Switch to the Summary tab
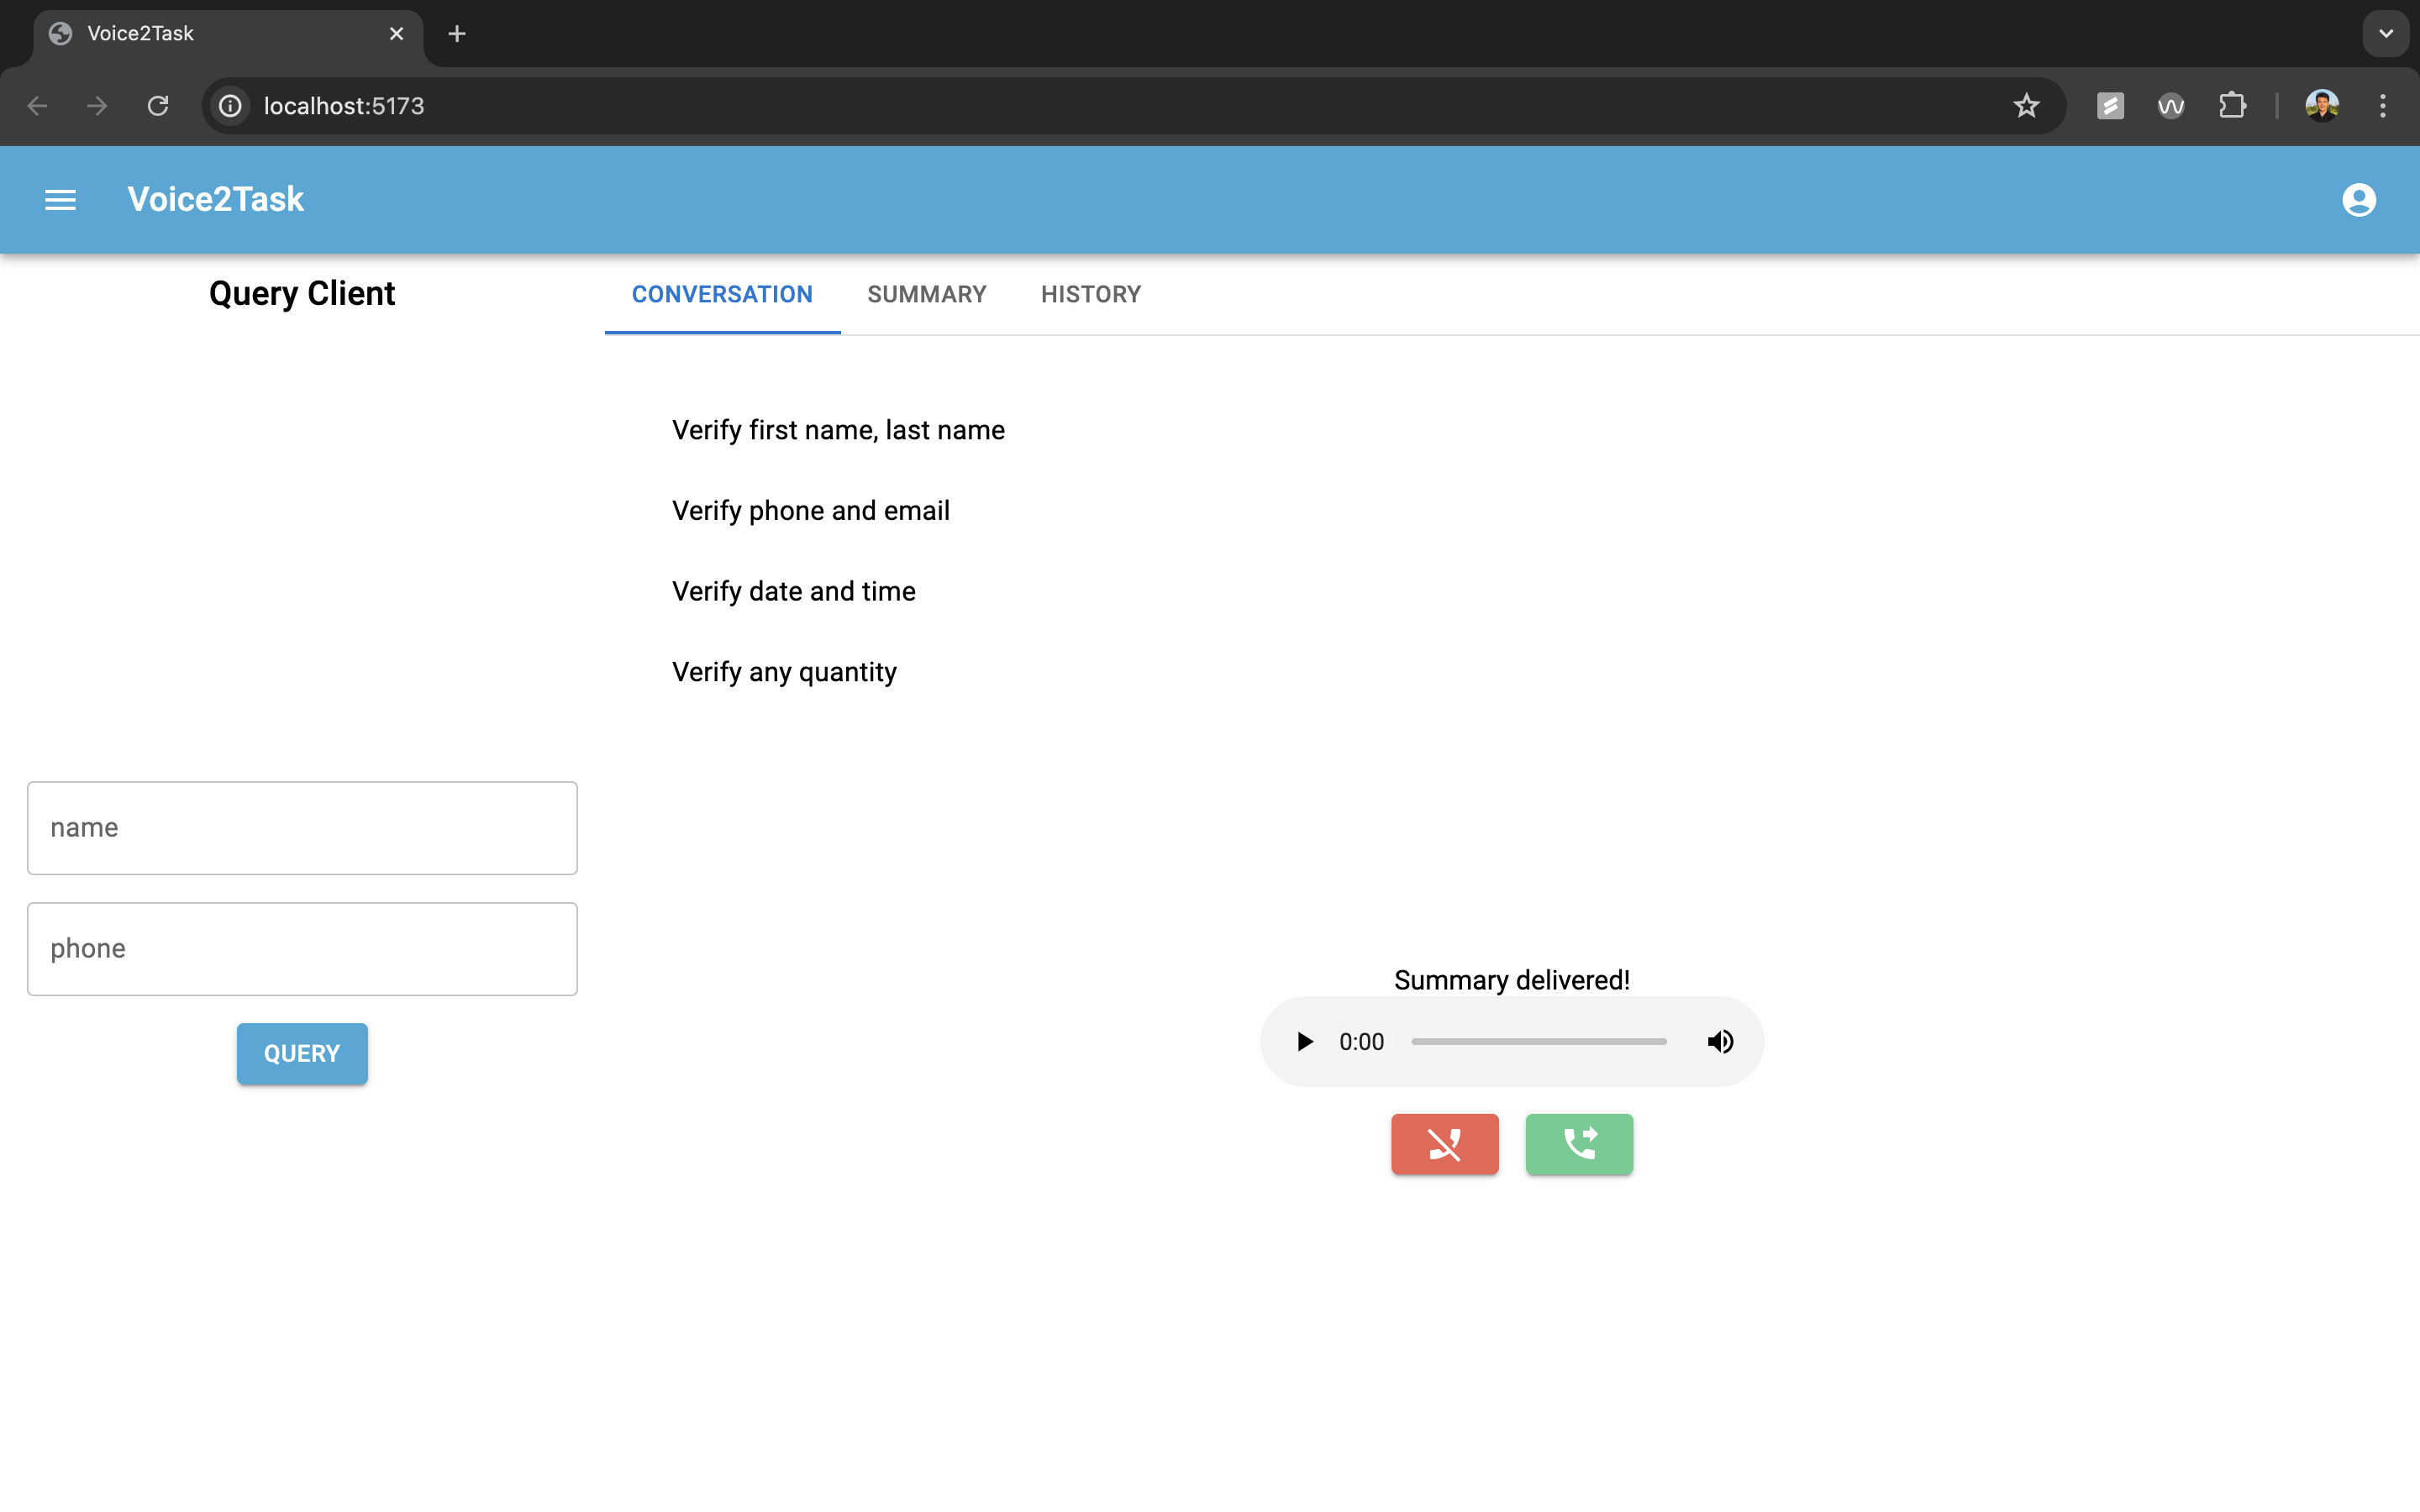The image size is (2420, 1512). (926, 294)
